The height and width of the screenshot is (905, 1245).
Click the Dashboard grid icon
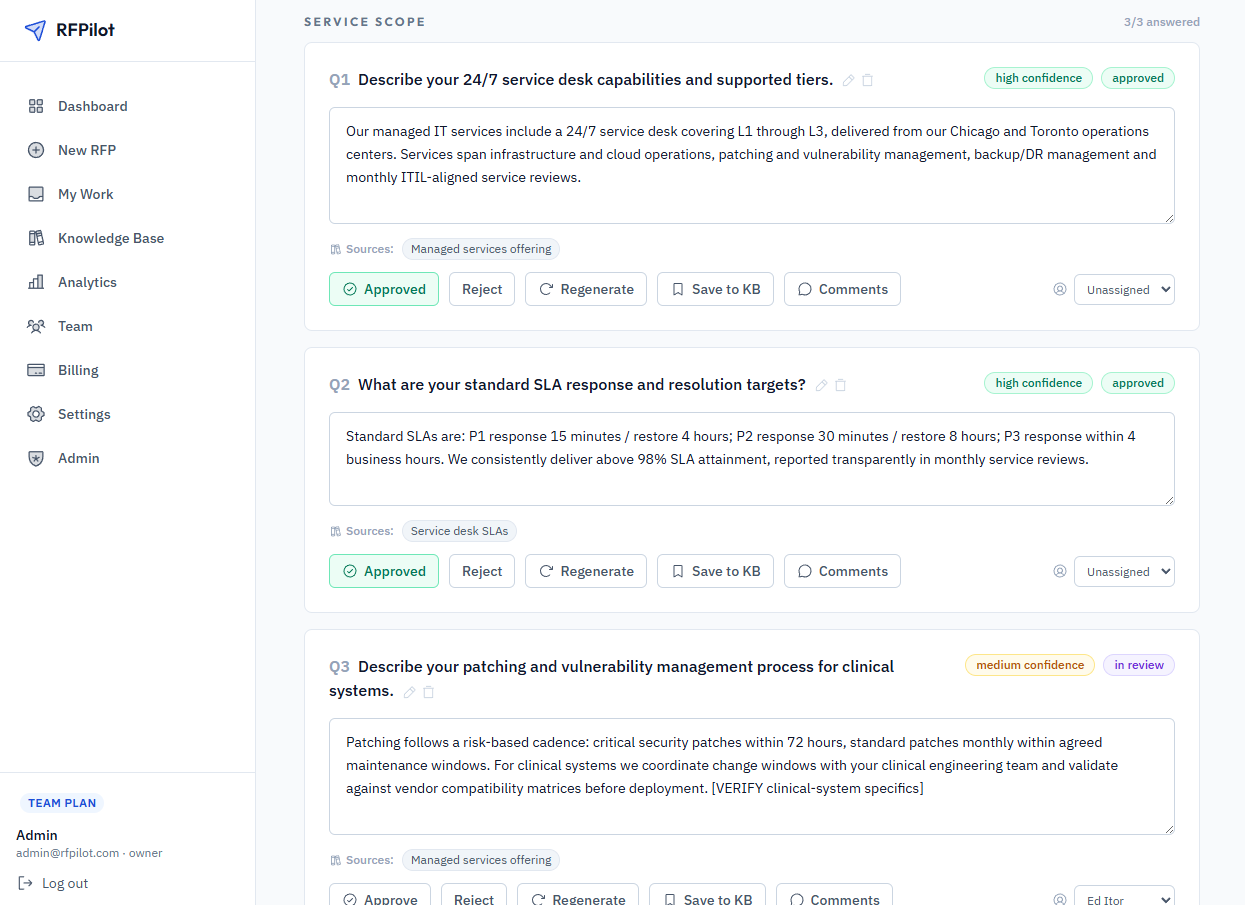(x=36, y=106)
